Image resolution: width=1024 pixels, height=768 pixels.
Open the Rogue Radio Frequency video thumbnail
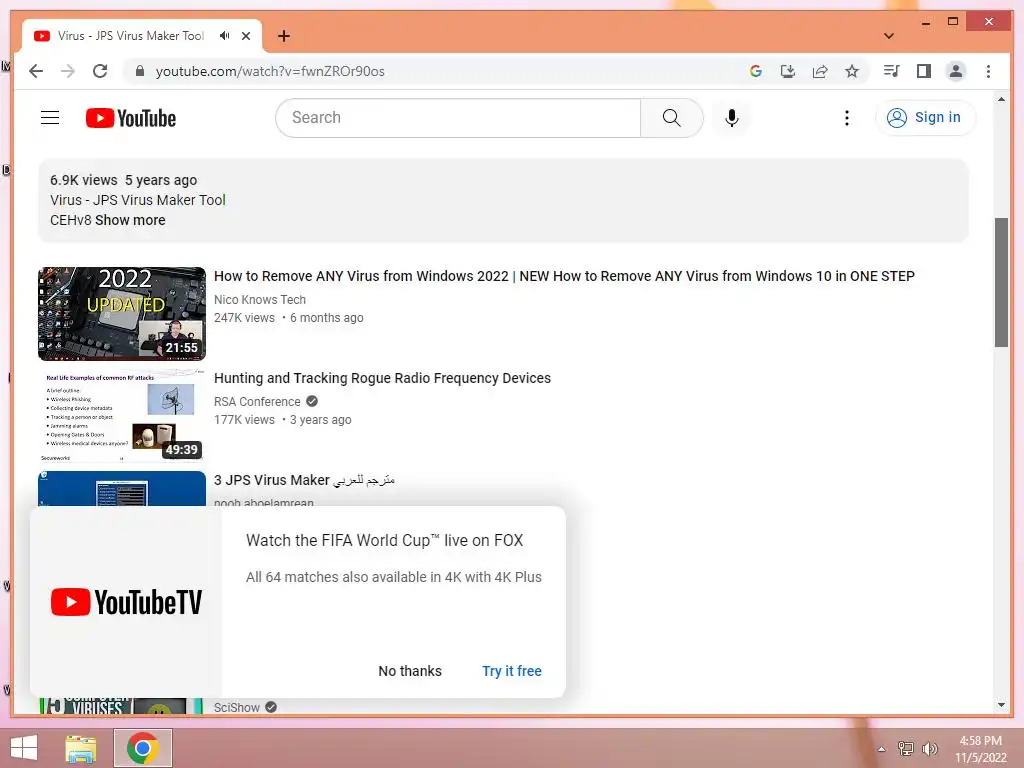tap(121, 415)
